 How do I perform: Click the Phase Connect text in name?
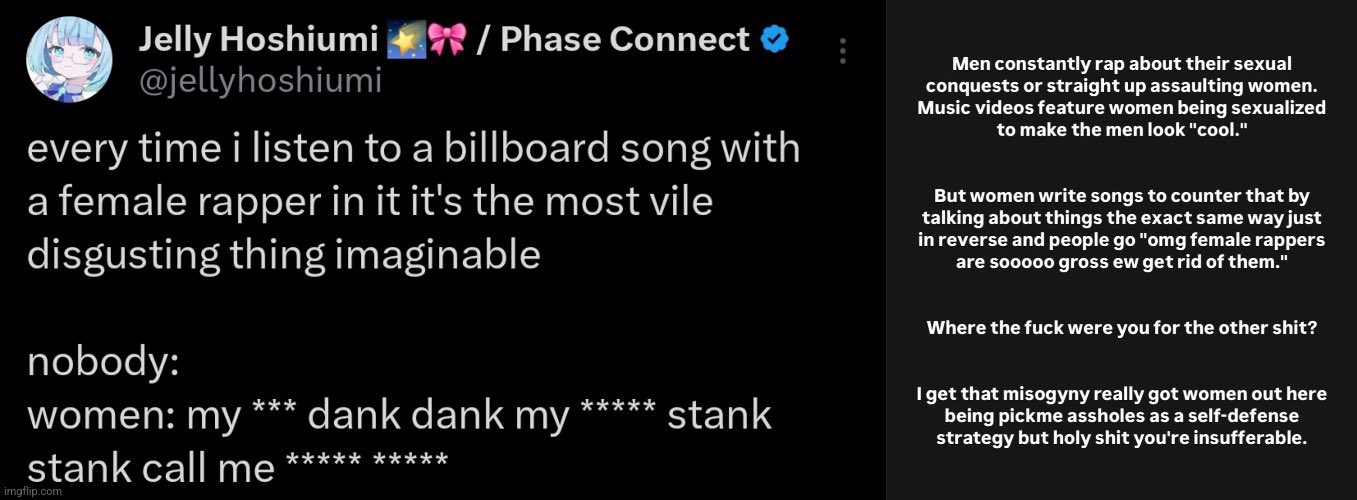(624, 40)
